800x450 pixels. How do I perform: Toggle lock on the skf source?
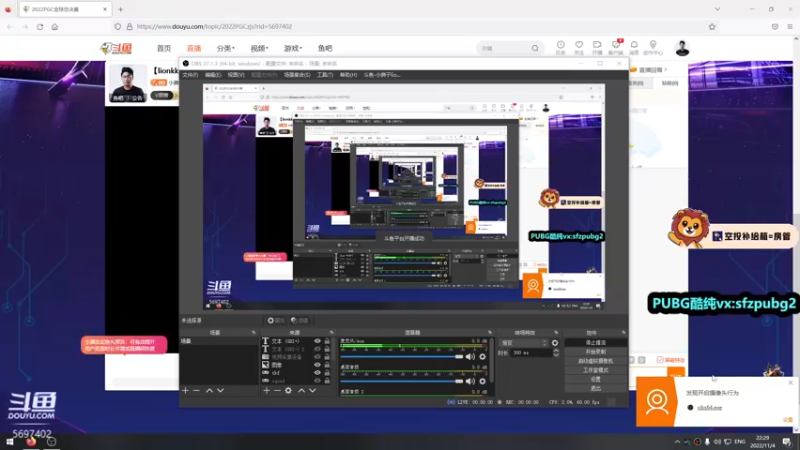[327, 373]
